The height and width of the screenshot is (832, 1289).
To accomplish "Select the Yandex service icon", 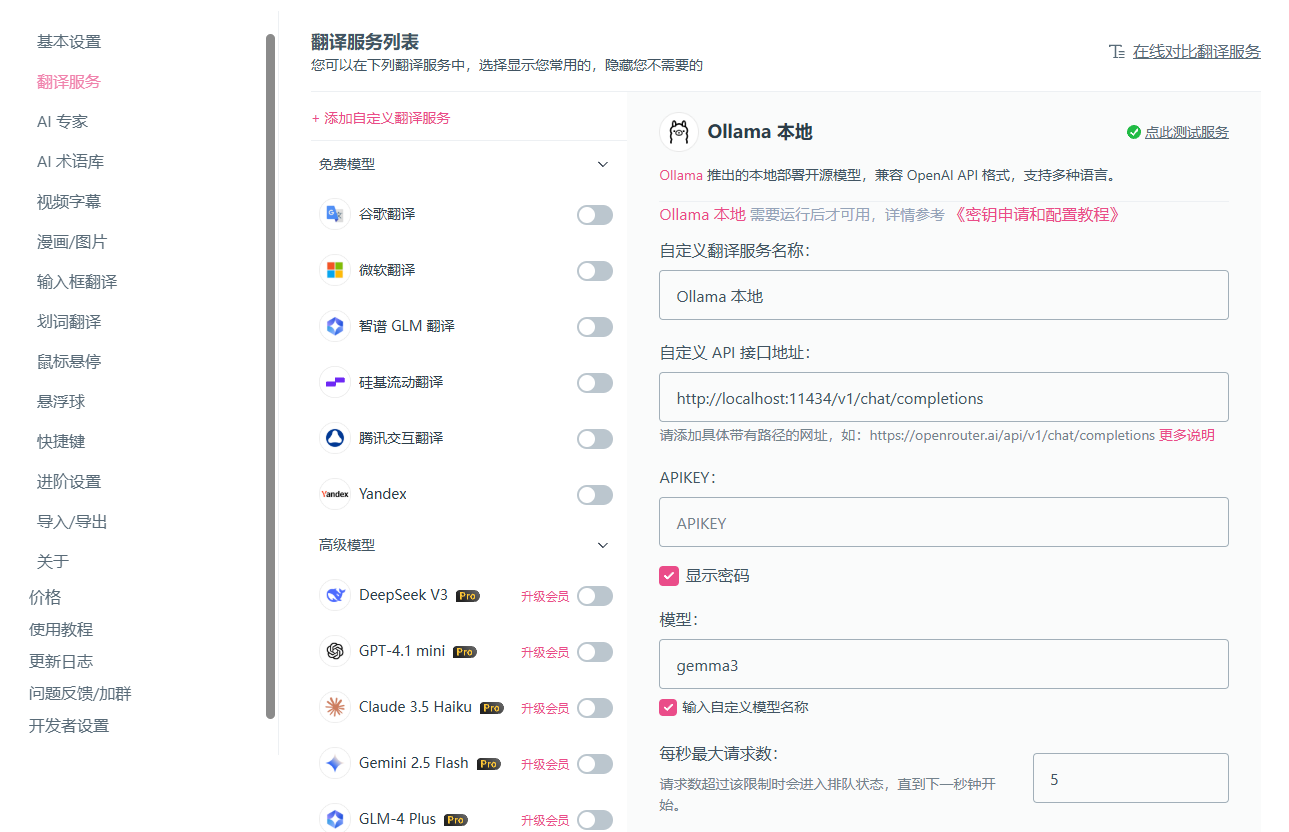I will [x=335, y=493].
